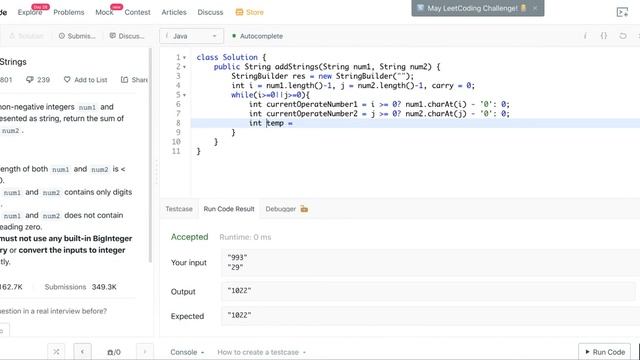Open the Discuss nav item

pos(210,12)
